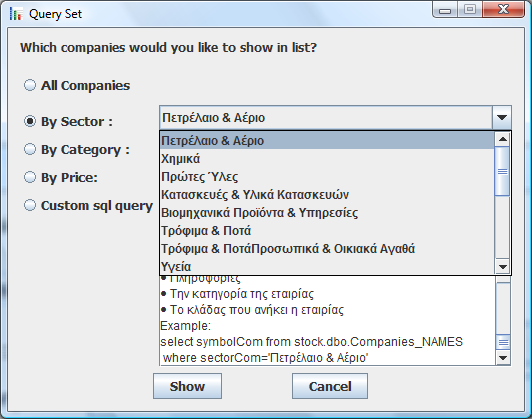Click the dropdown list scrollbar thumb
The width and height of the screenshot is (532, 419).
(x=502, y=171)
